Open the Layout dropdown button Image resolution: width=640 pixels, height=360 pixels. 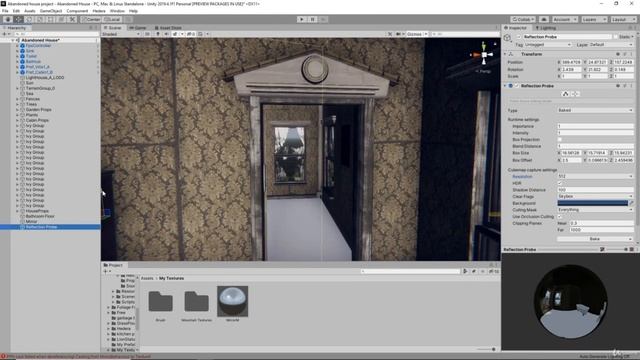[623, 19]
